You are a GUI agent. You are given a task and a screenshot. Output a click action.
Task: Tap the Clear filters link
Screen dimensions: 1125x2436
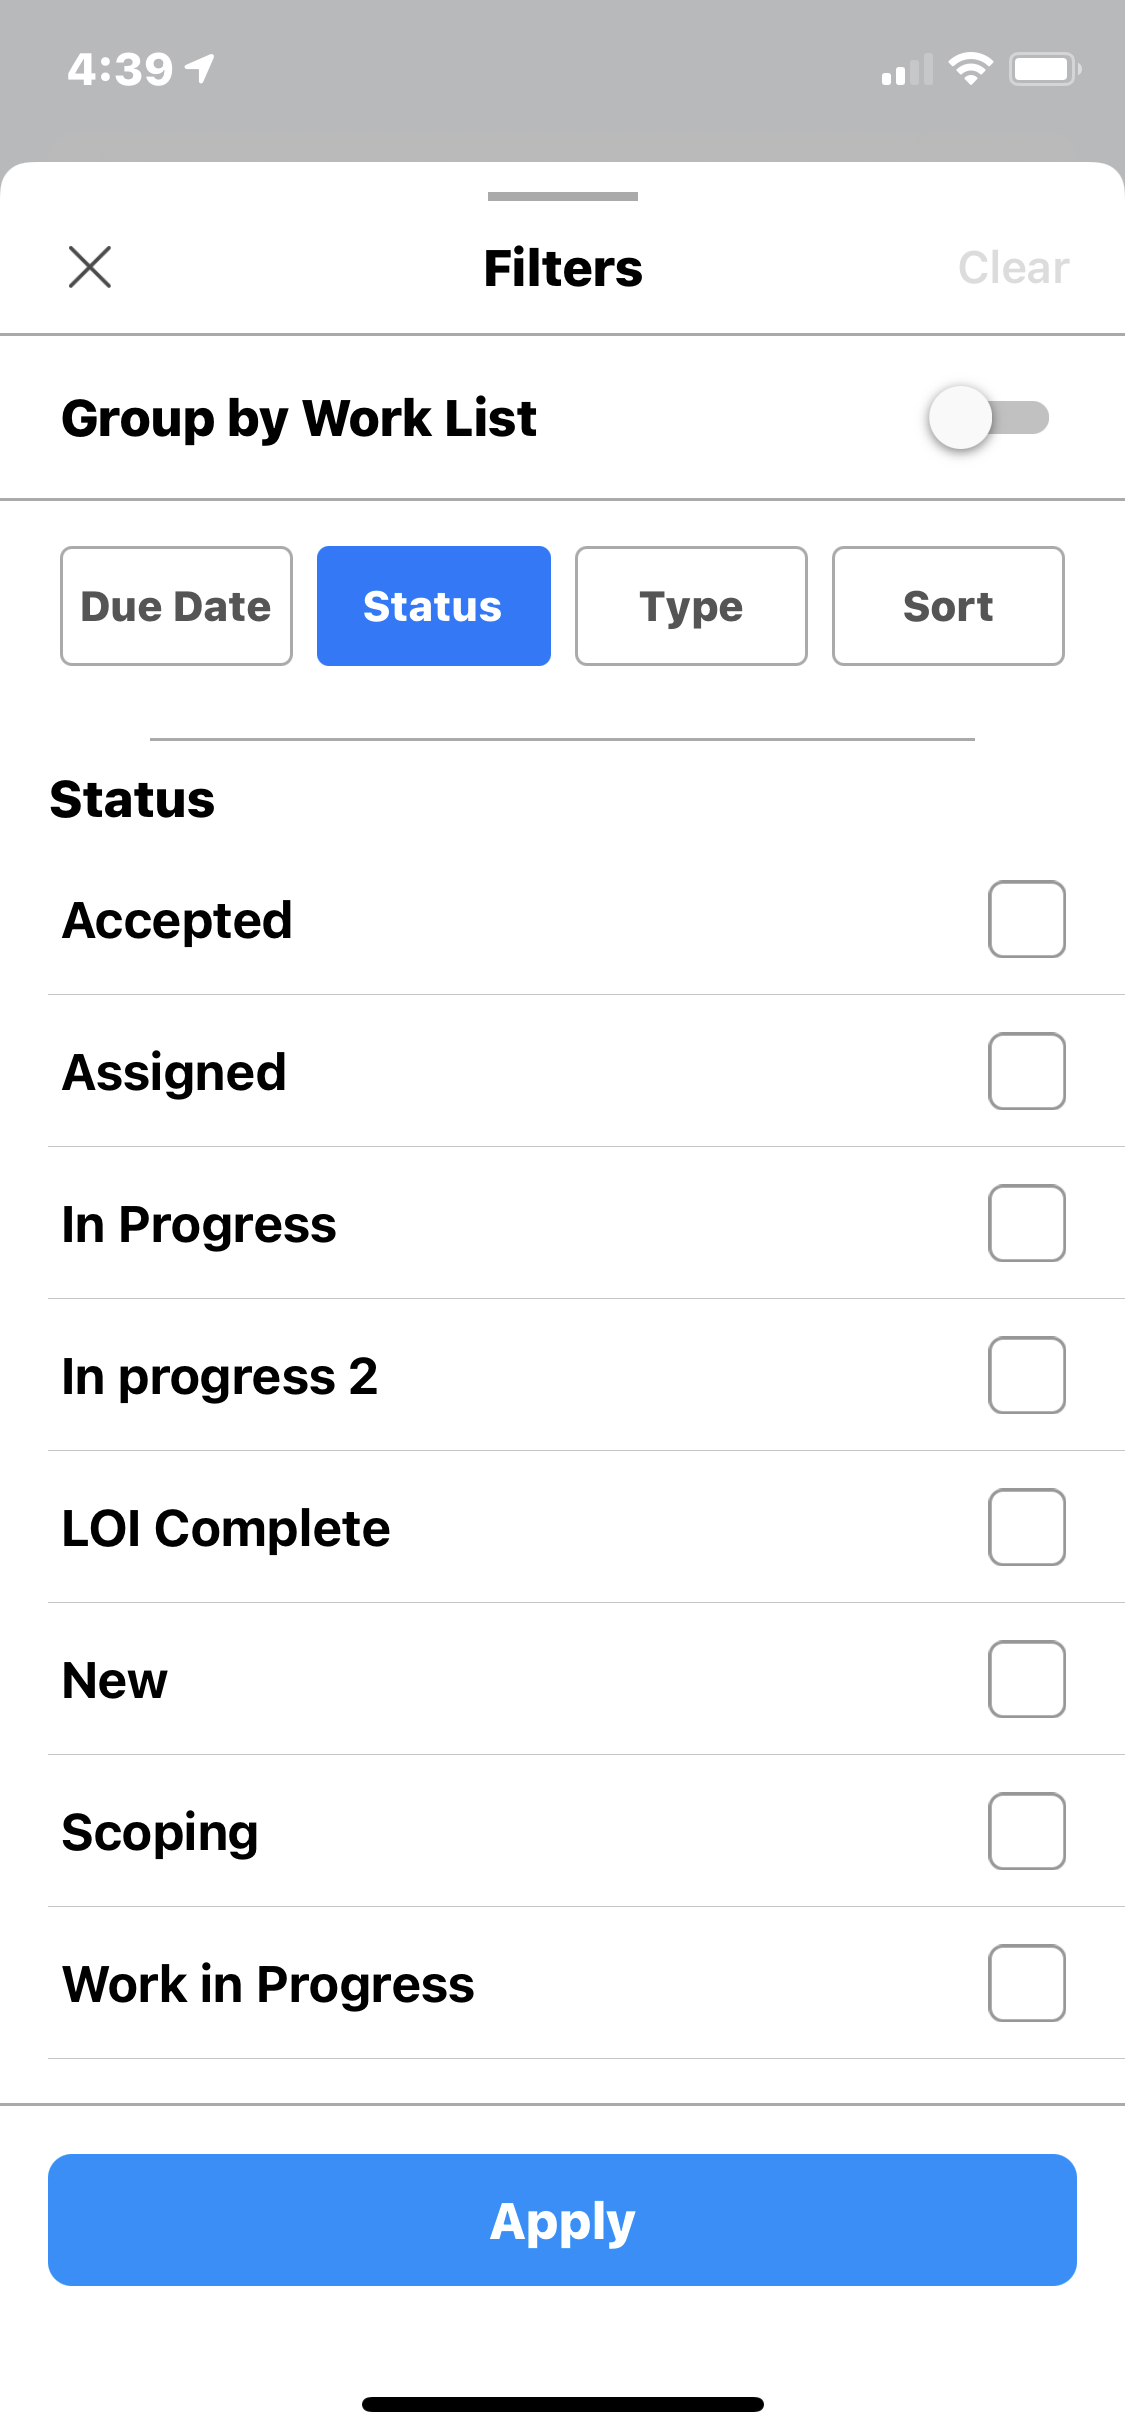1013,268
